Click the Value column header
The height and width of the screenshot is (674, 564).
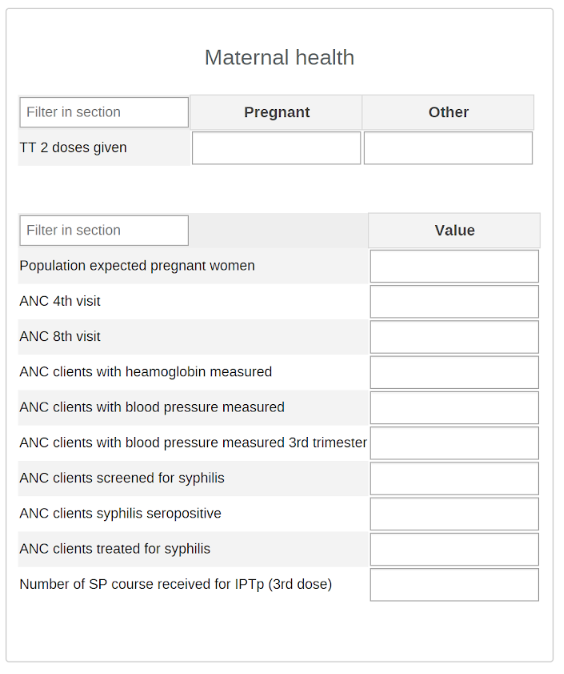454,230
